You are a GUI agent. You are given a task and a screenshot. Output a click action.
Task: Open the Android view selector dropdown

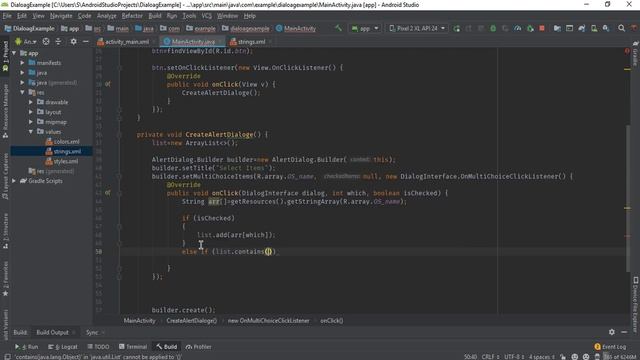pyautogui.click(x=25, y=42)
